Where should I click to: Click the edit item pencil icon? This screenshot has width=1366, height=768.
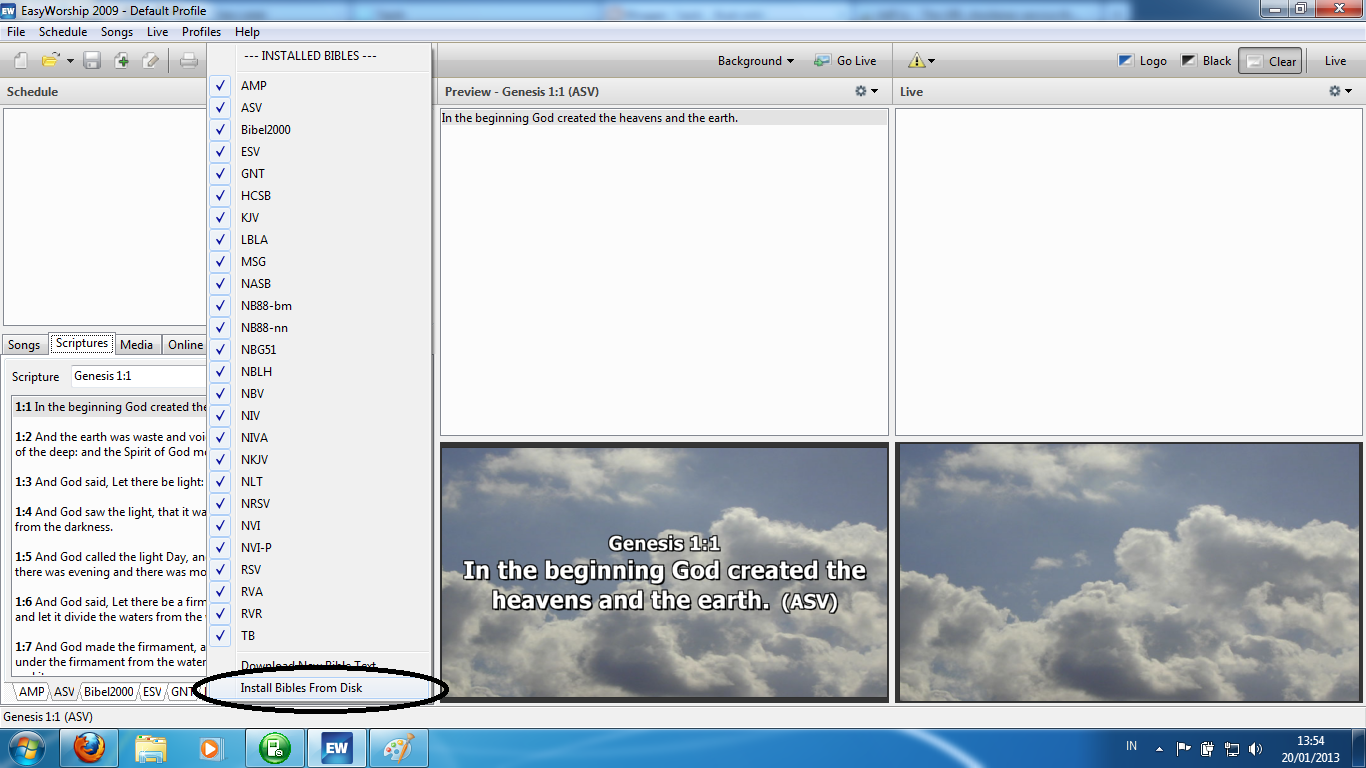pyautogui.click(x=150, y=61)
